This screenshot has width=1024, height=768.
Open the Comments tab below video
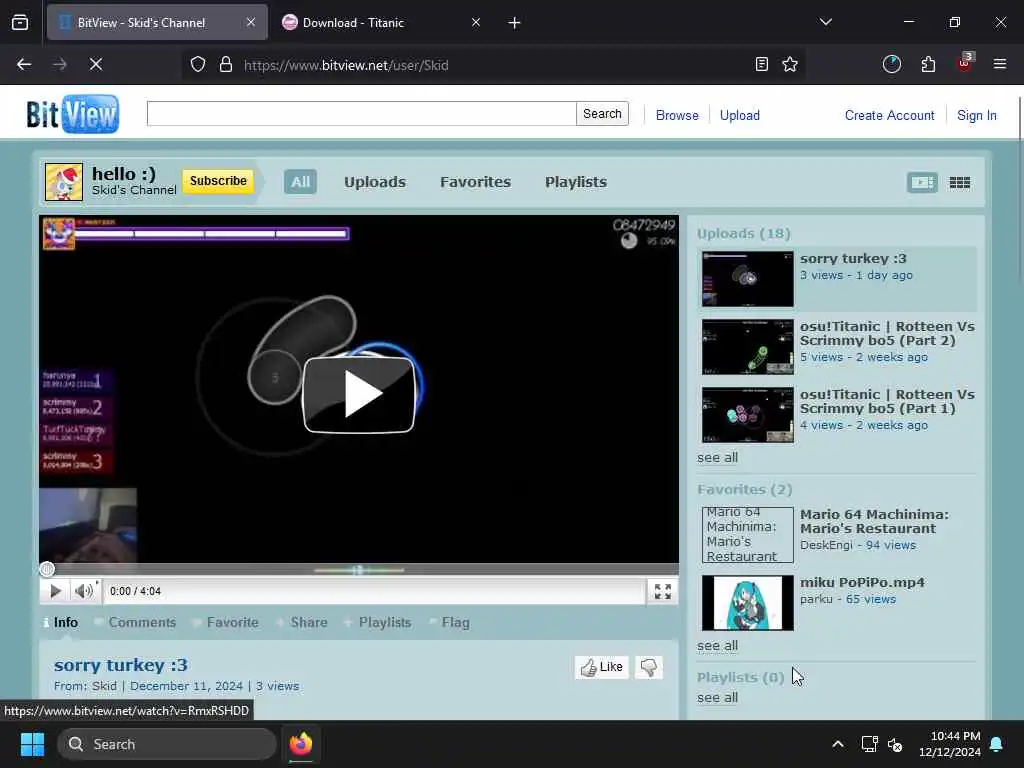click(x=136, y=622)
